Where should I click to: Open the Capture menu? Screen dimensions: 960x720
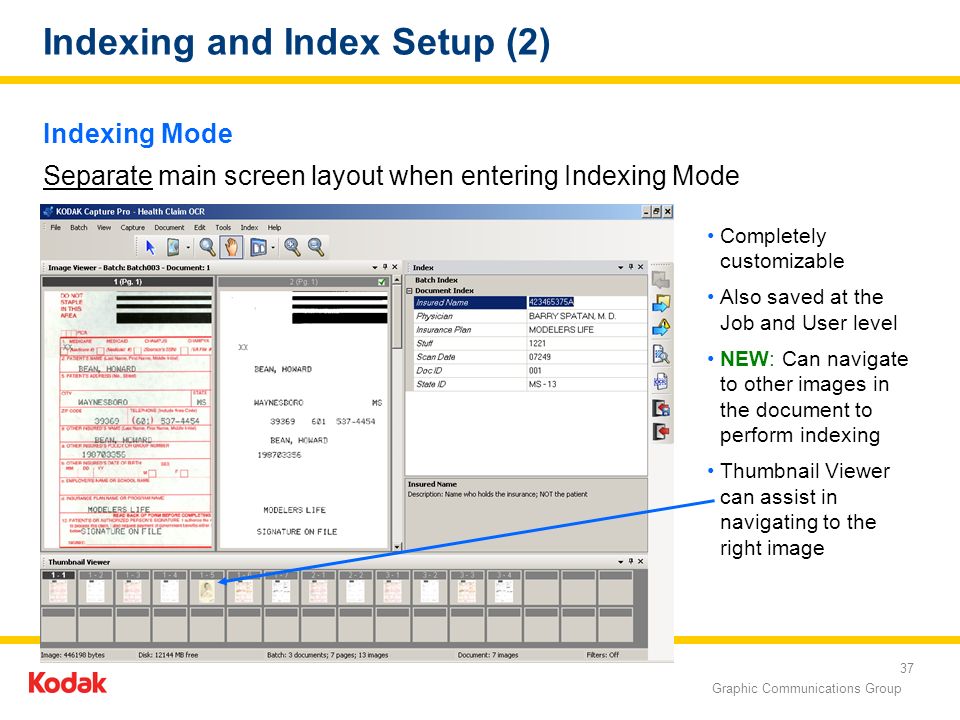[x=132, y=227]
